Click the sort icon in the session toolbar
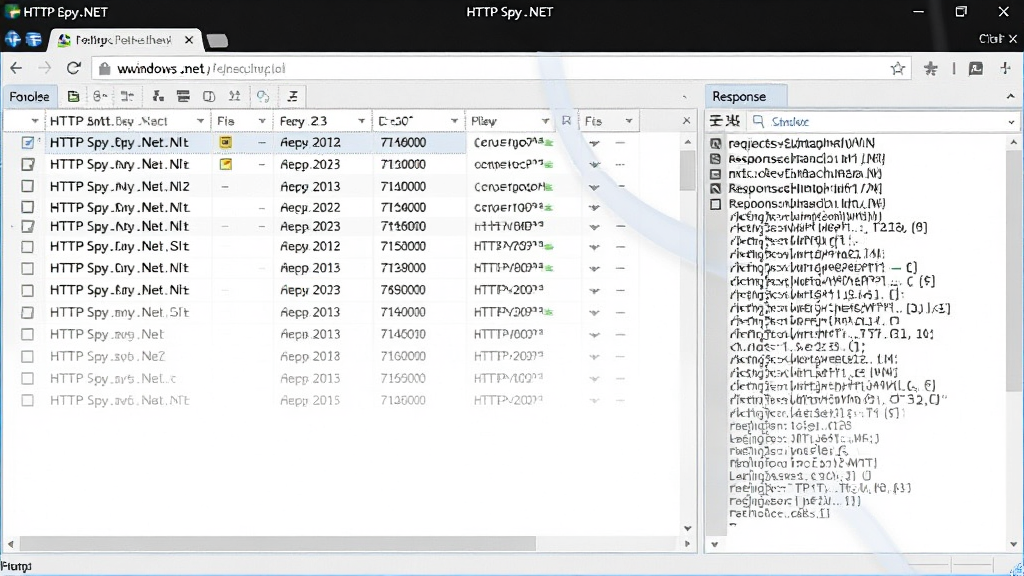 click(x=234, y=97)
